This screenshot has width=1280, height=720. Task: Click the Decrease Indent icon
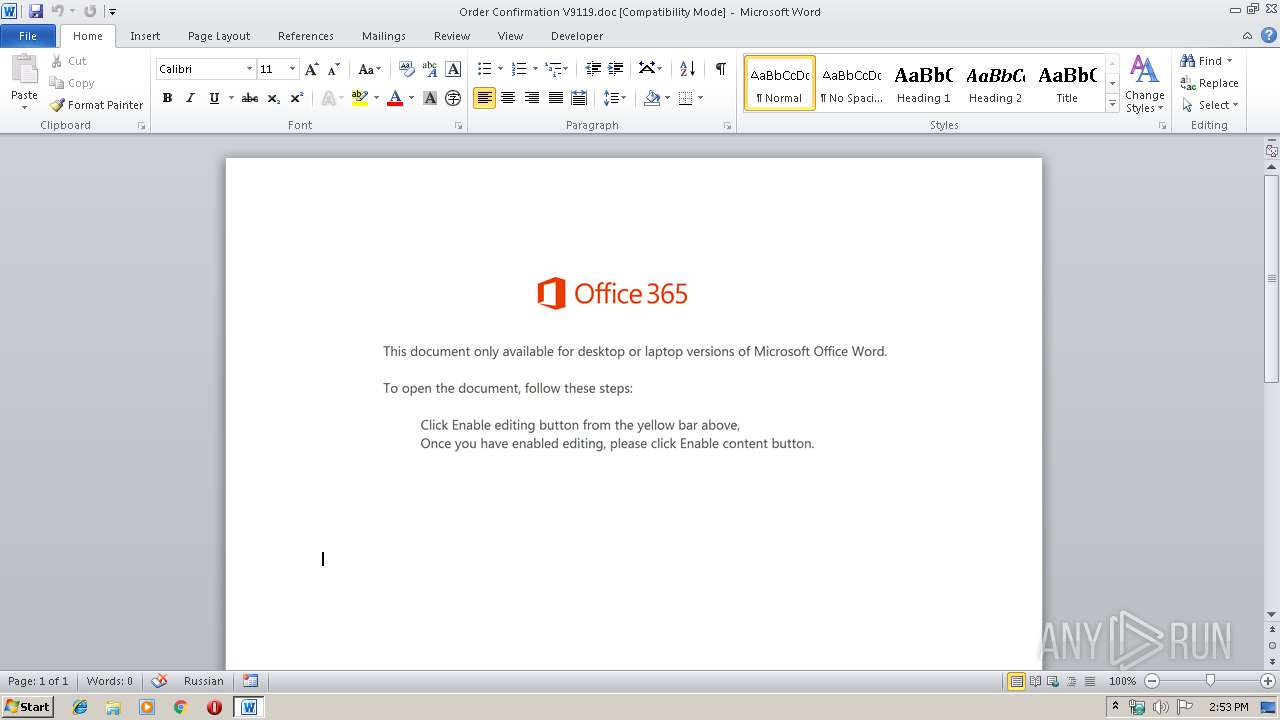pos(593,69)
